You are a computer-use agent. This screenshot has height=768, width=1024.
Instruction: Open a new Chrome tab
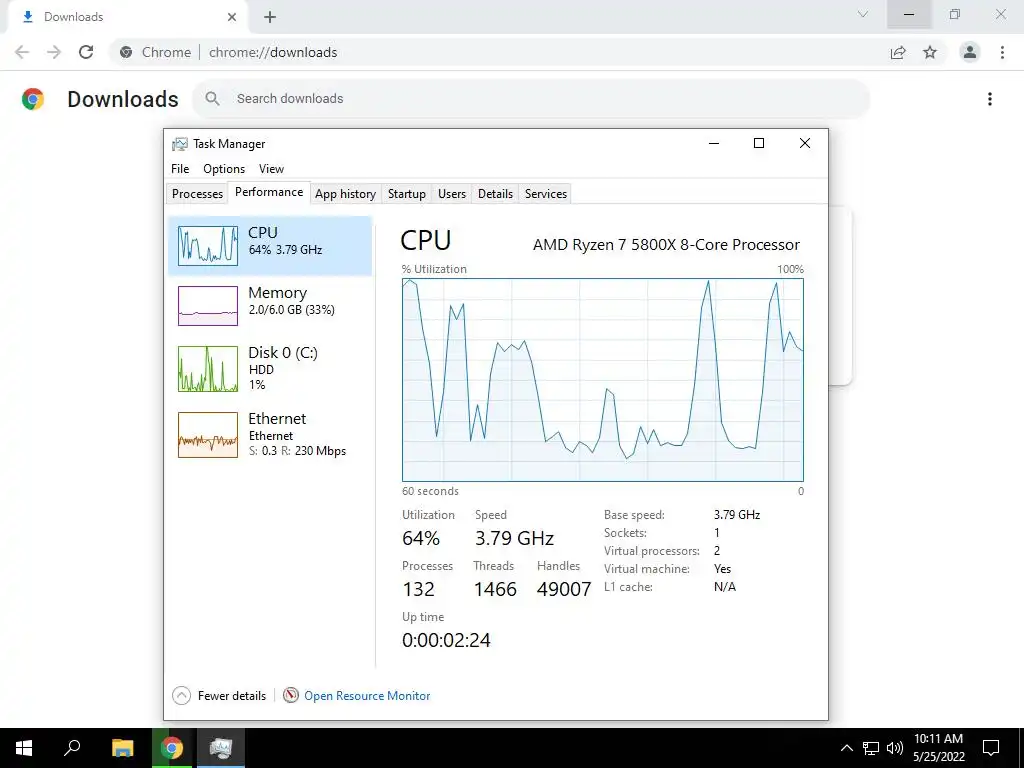click(270, 17)
